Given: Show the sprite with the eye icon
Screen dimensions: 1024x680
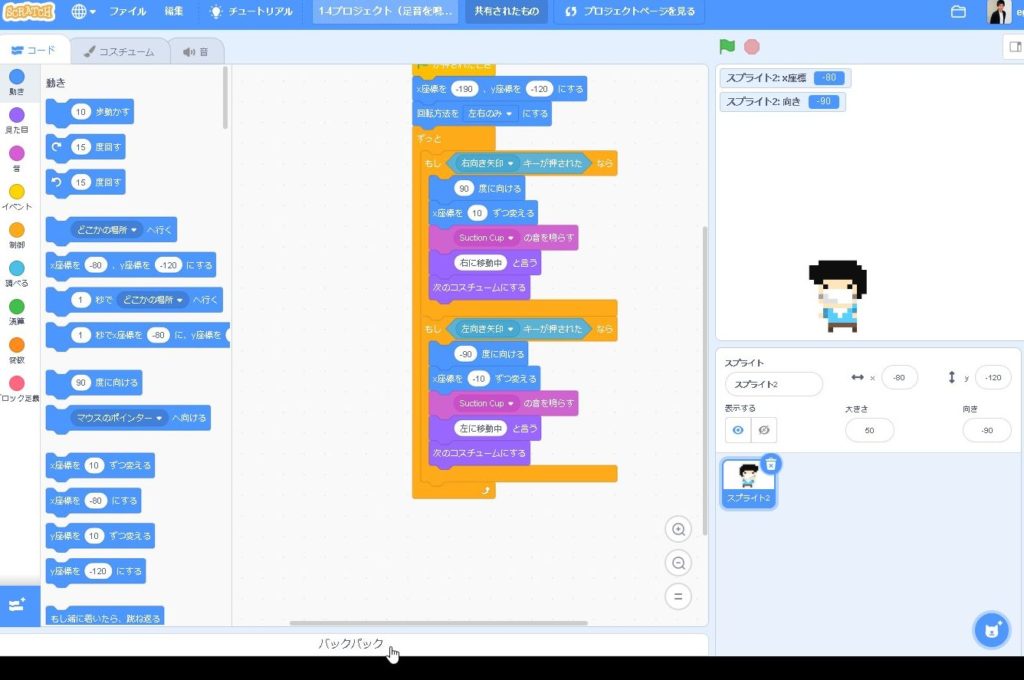Looking at the screenshot, I should pyautogui.click(x=738, y=430).
